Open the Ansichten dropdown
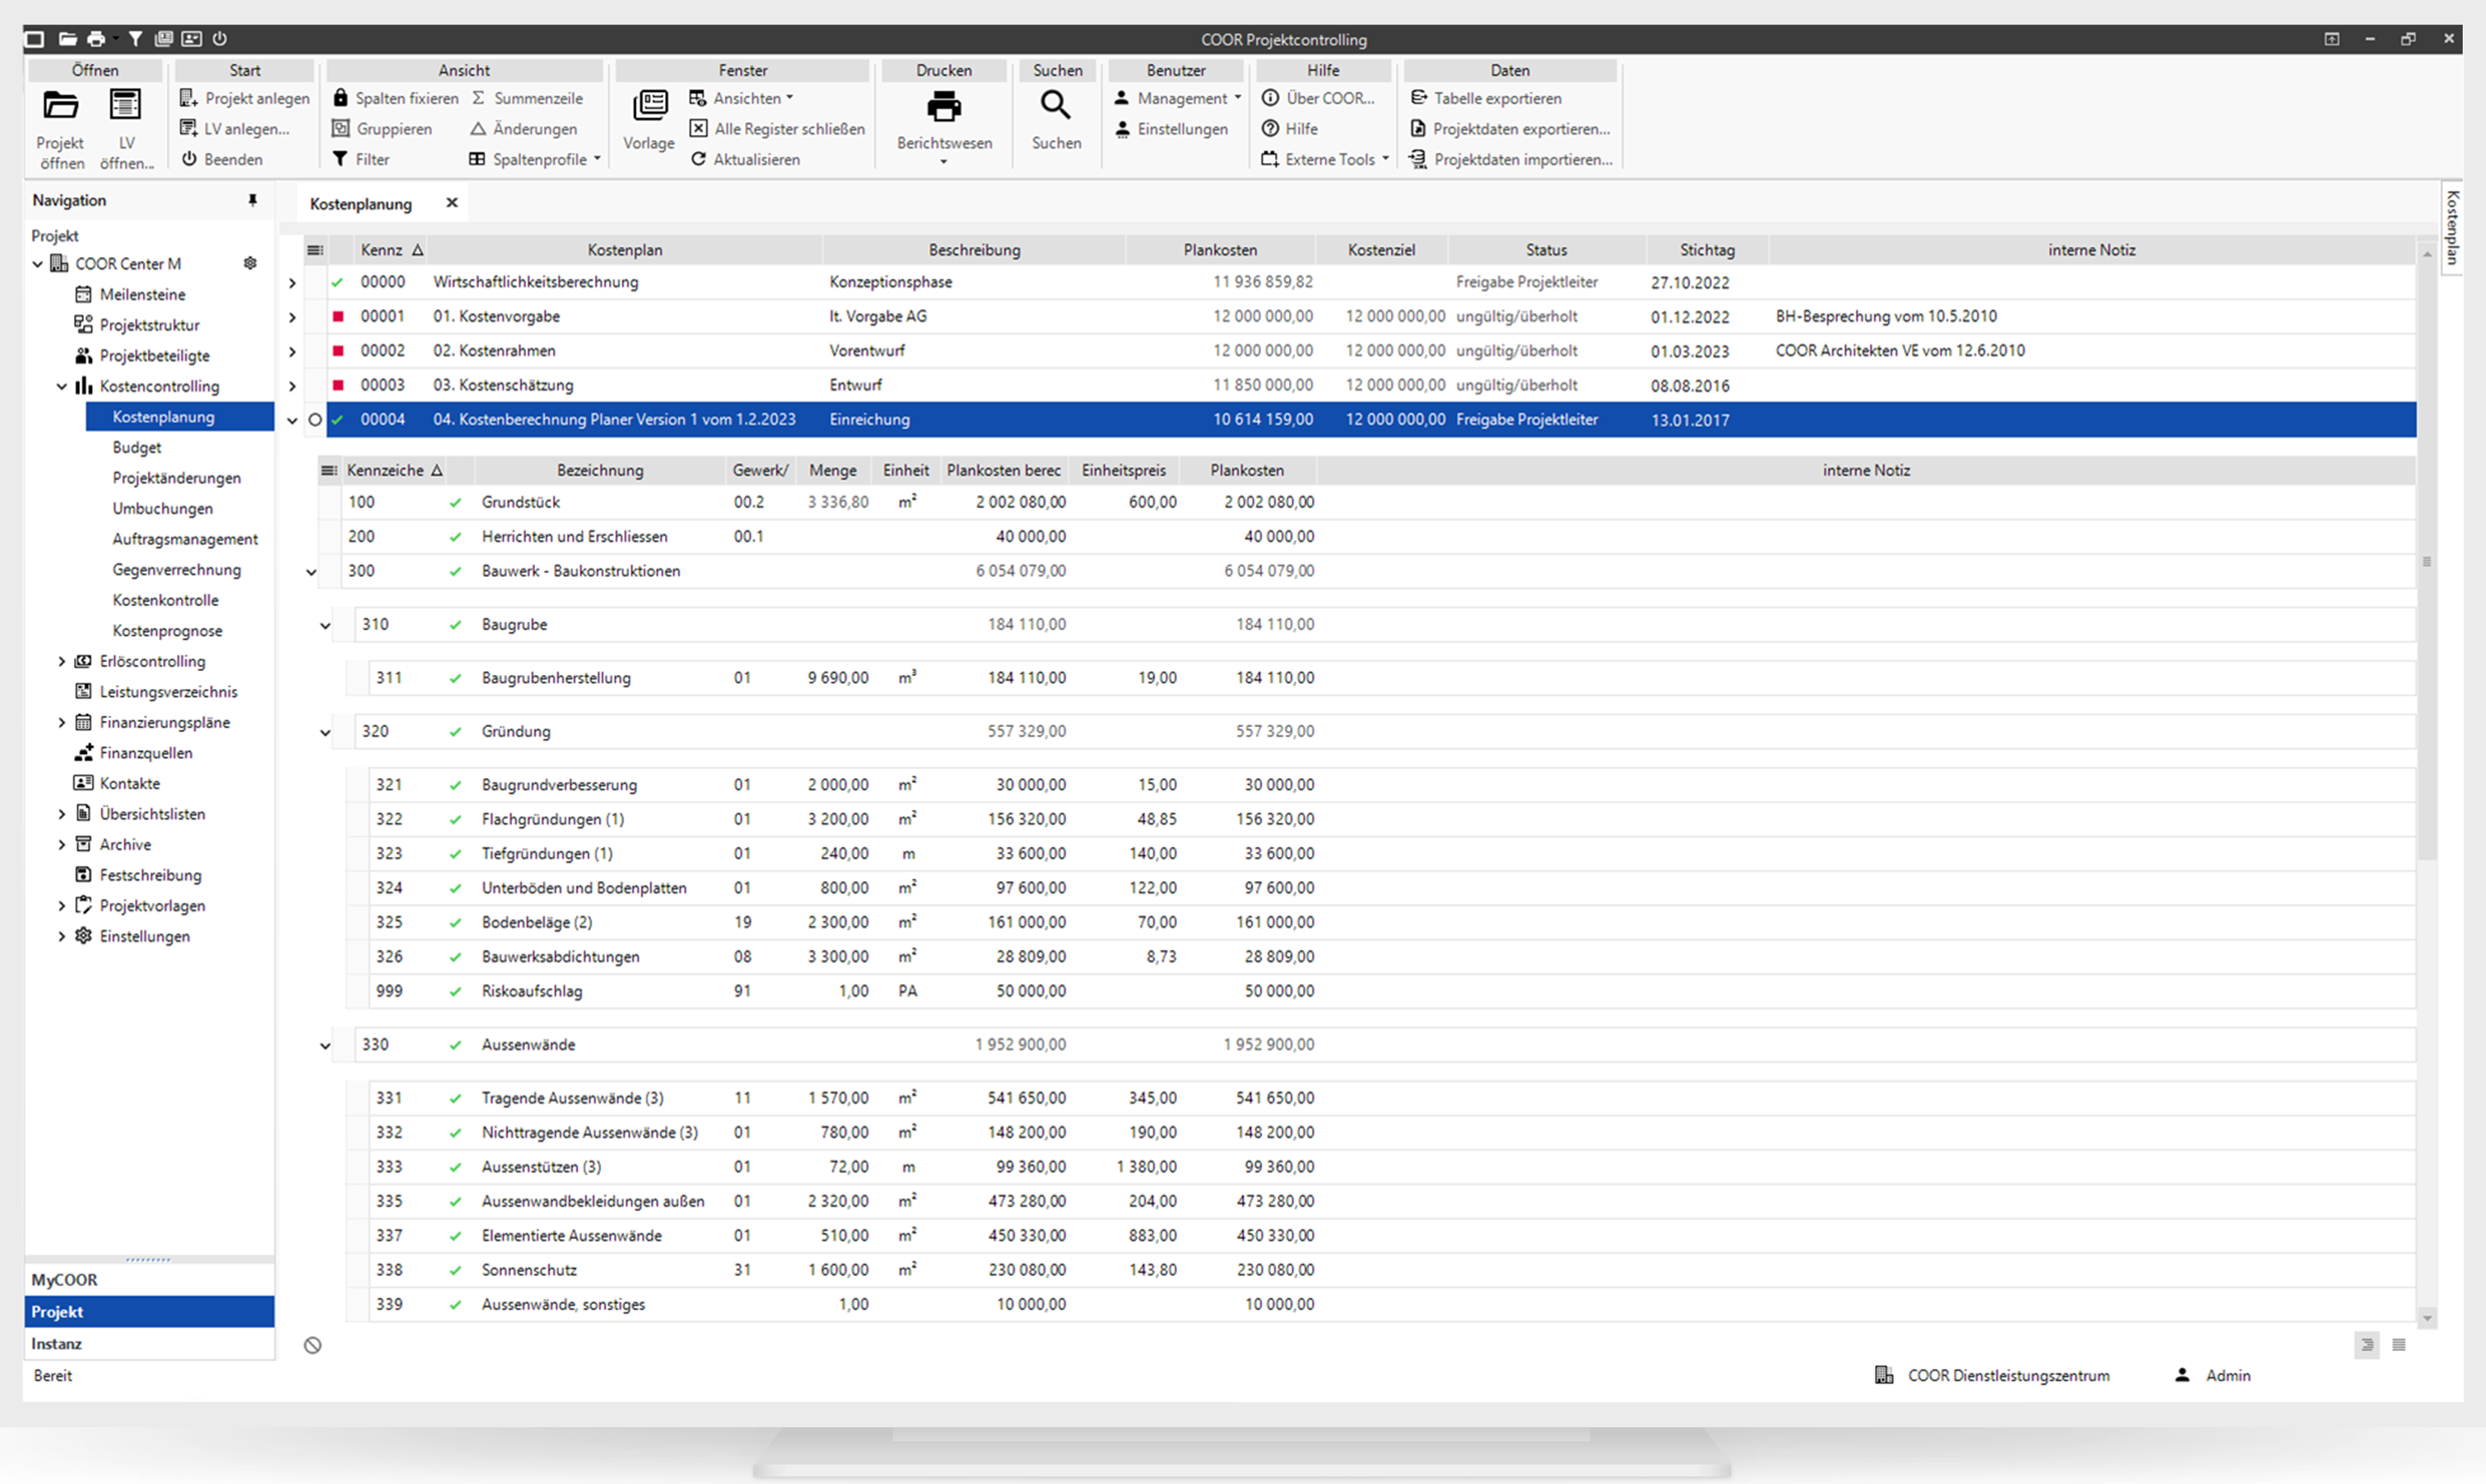The height and width of the screenshot is (1484, 2486). tap(741, 98)
